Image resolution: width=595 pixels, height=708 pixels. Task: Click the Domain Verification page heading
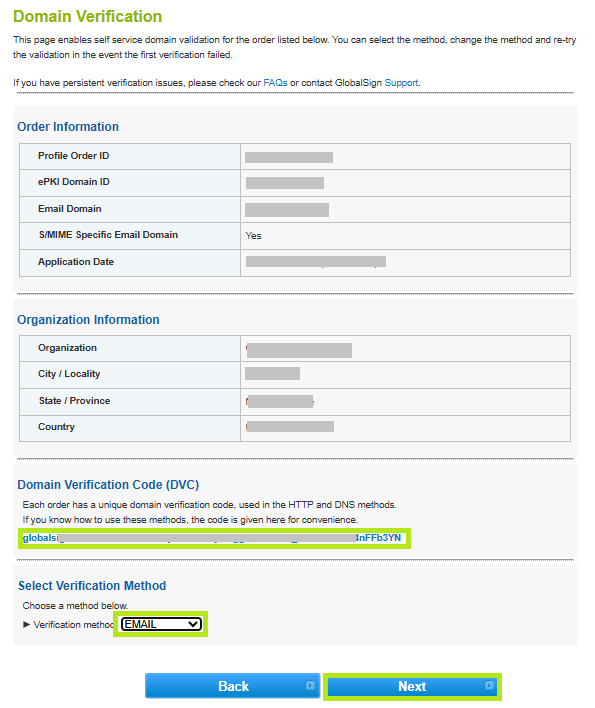click(88, 16)
